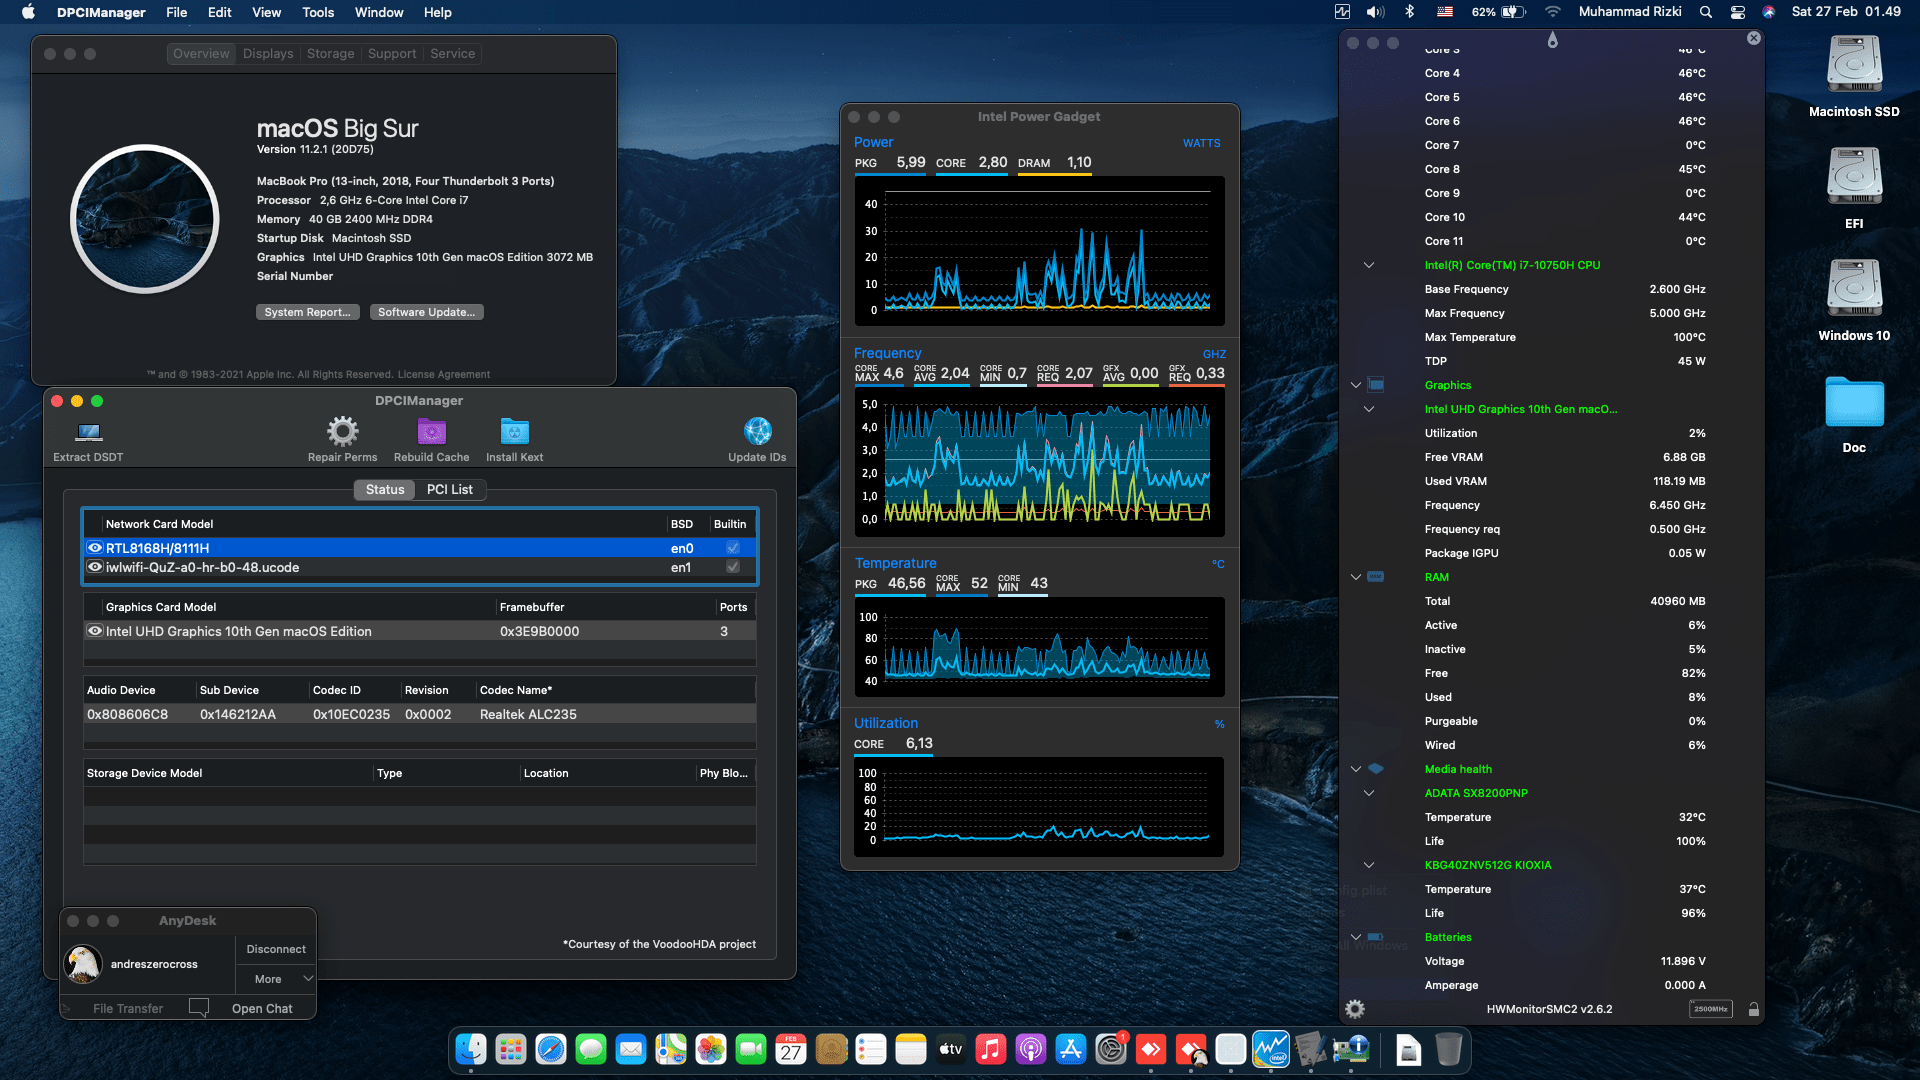The width and height of the screenshot is (1920, 1080).
Task: Collapse the RAM sensor group
Action: tap(1355, 577)
